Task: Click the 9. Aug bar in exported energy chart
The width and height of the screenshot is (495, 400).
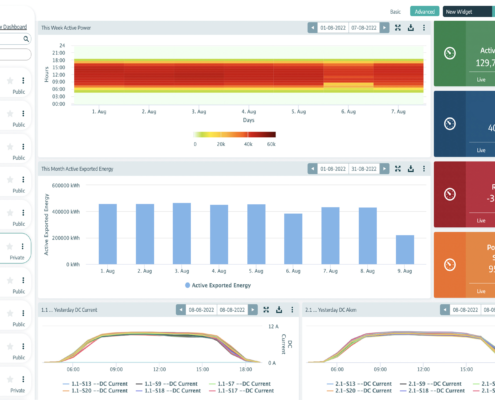Action: (405, 250)
